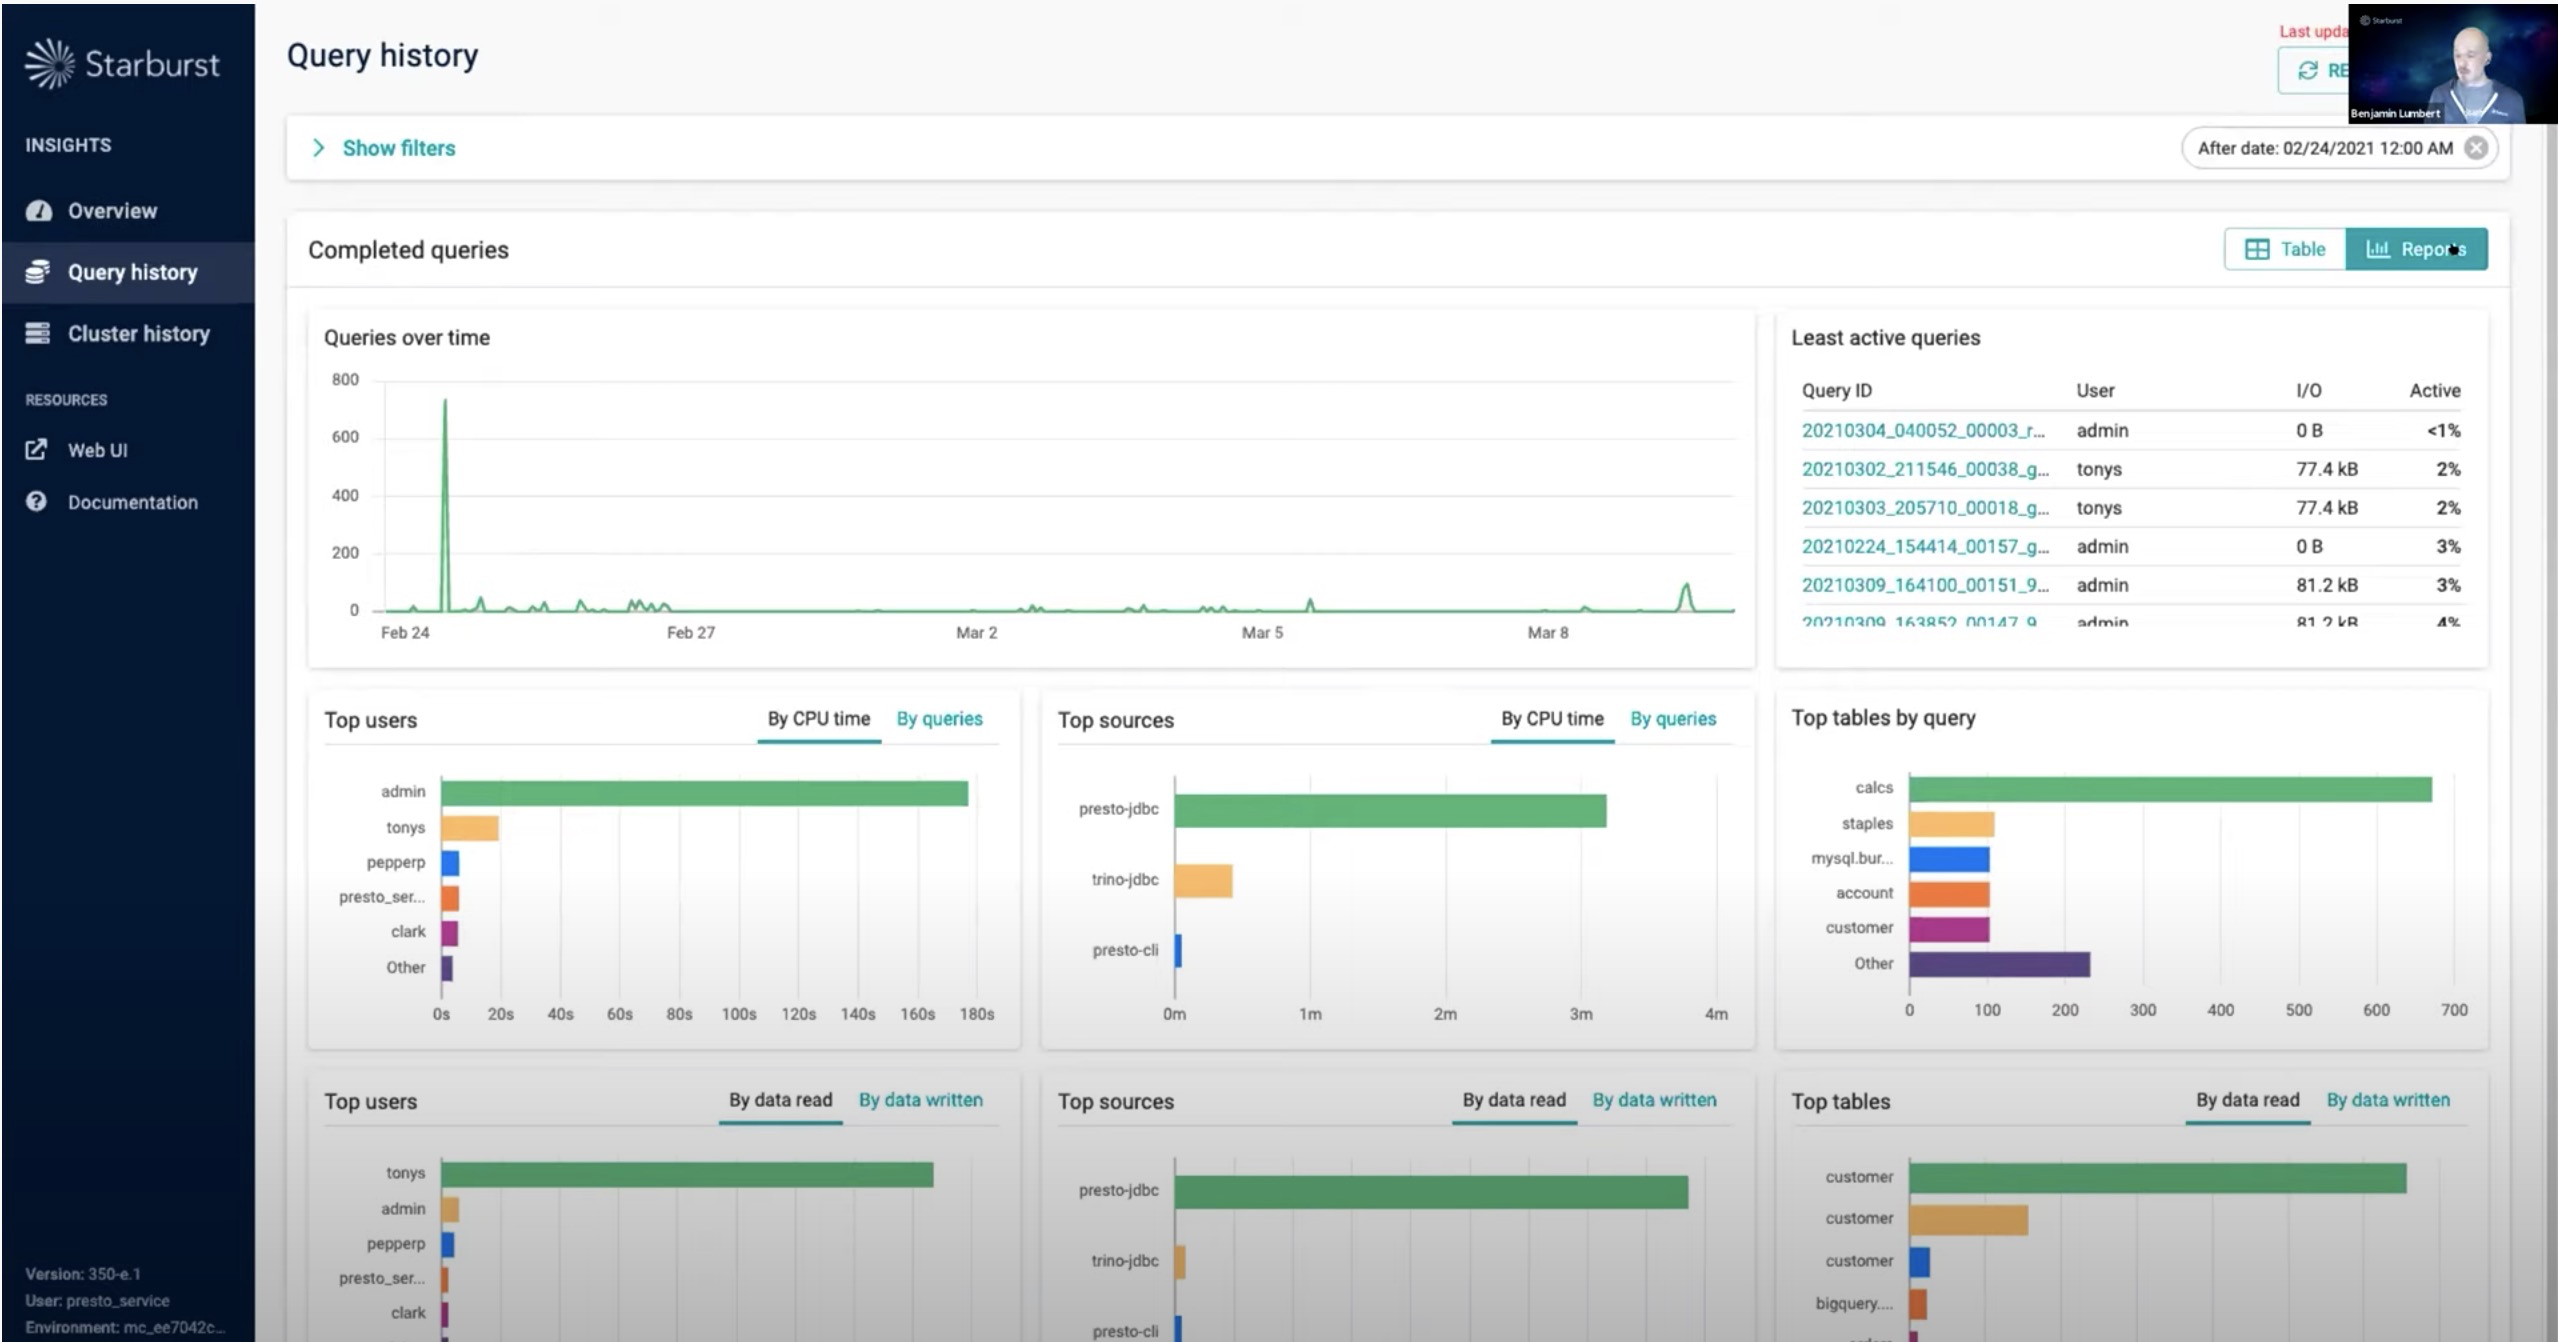This screenshot has height=1342, width=2558.
Task: Click the Query history database icon
Action: 38,272
